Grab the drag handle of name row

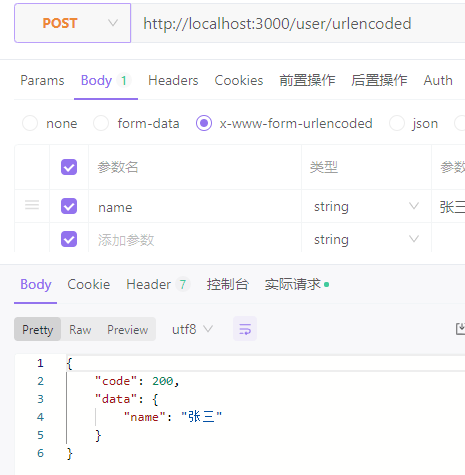[x=32, y=205]
